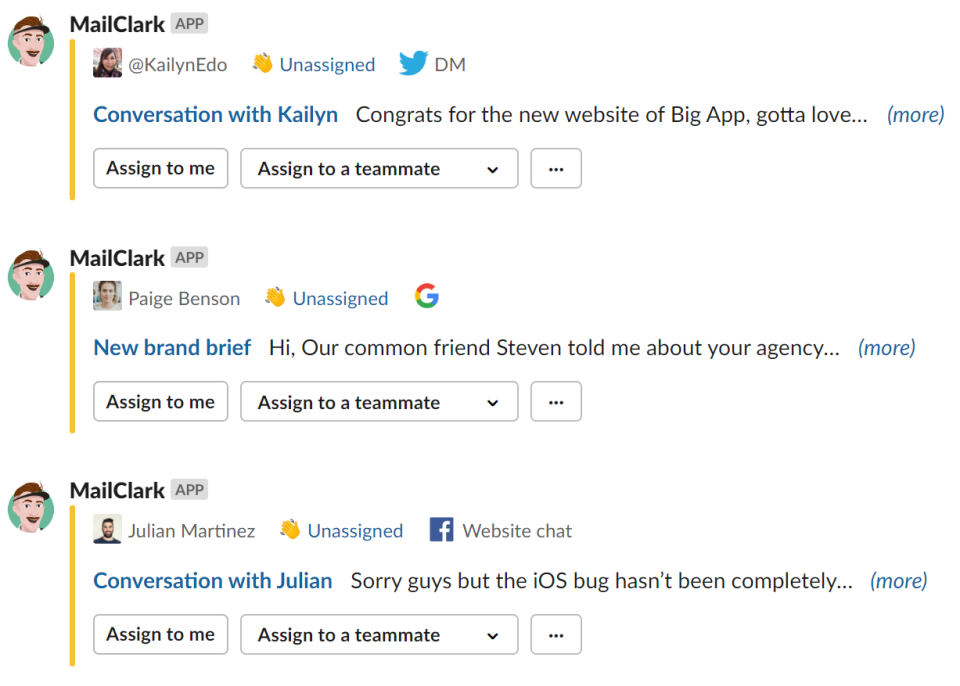Open the Conversation with Julian thread
960x686 pixels.
point(212,580)
